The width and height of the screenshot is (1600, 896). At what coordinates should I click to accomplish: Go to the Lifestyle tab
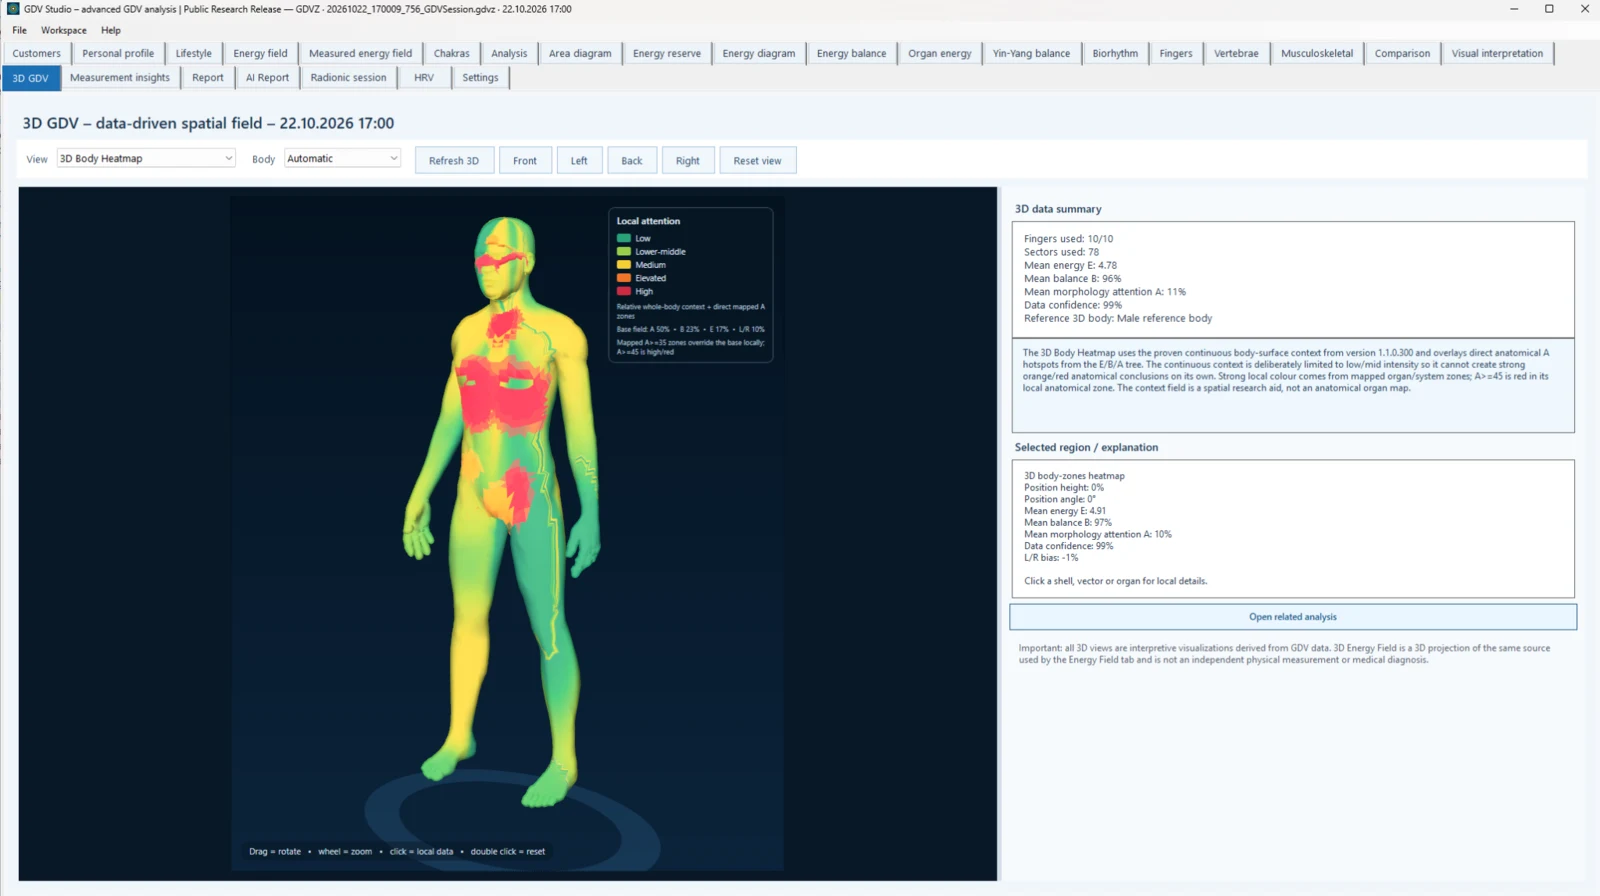(194, 53)
